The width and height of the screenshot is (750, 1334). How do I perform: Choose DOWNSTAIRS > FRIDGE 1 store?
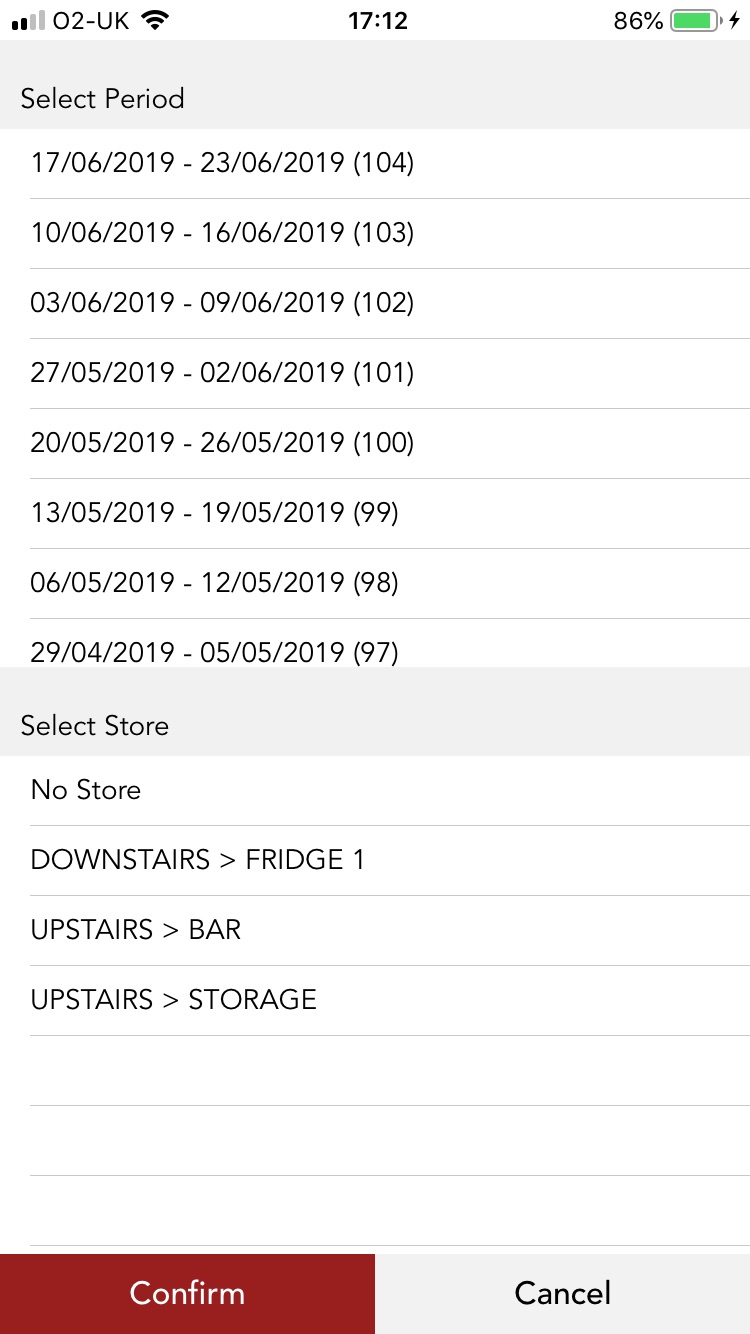pos(198,860)
